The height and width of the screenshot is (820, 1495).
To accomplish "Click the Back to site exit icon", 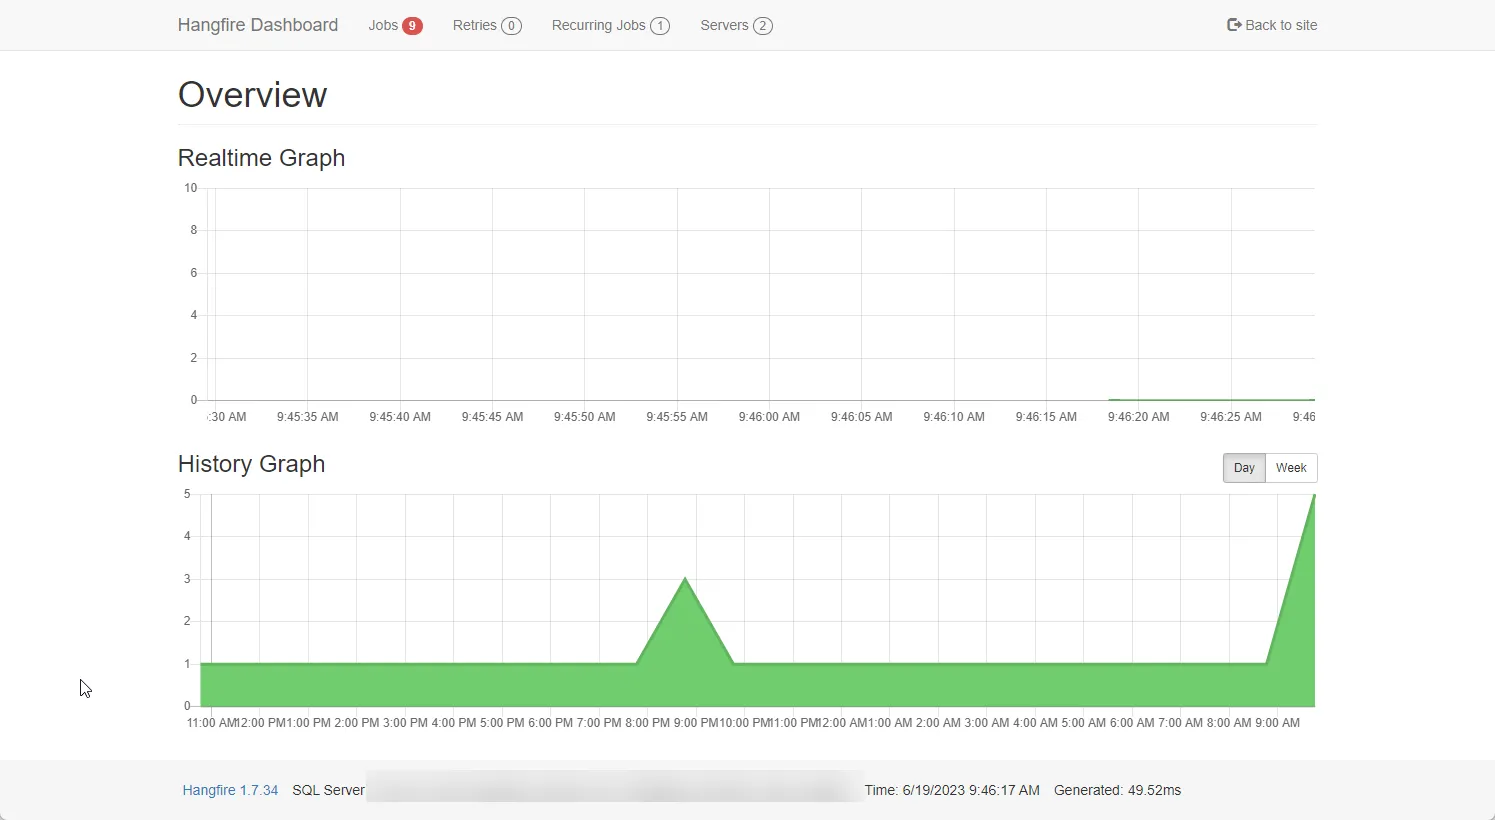I will tap(1234, 25).
